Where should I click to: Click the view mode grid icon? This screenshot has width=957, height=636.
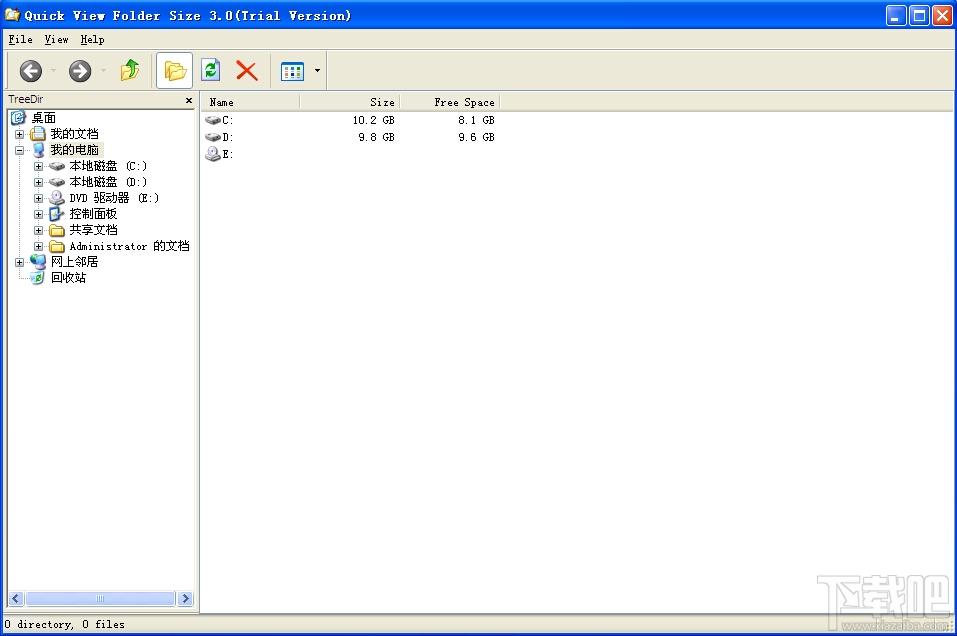point(292,71)
